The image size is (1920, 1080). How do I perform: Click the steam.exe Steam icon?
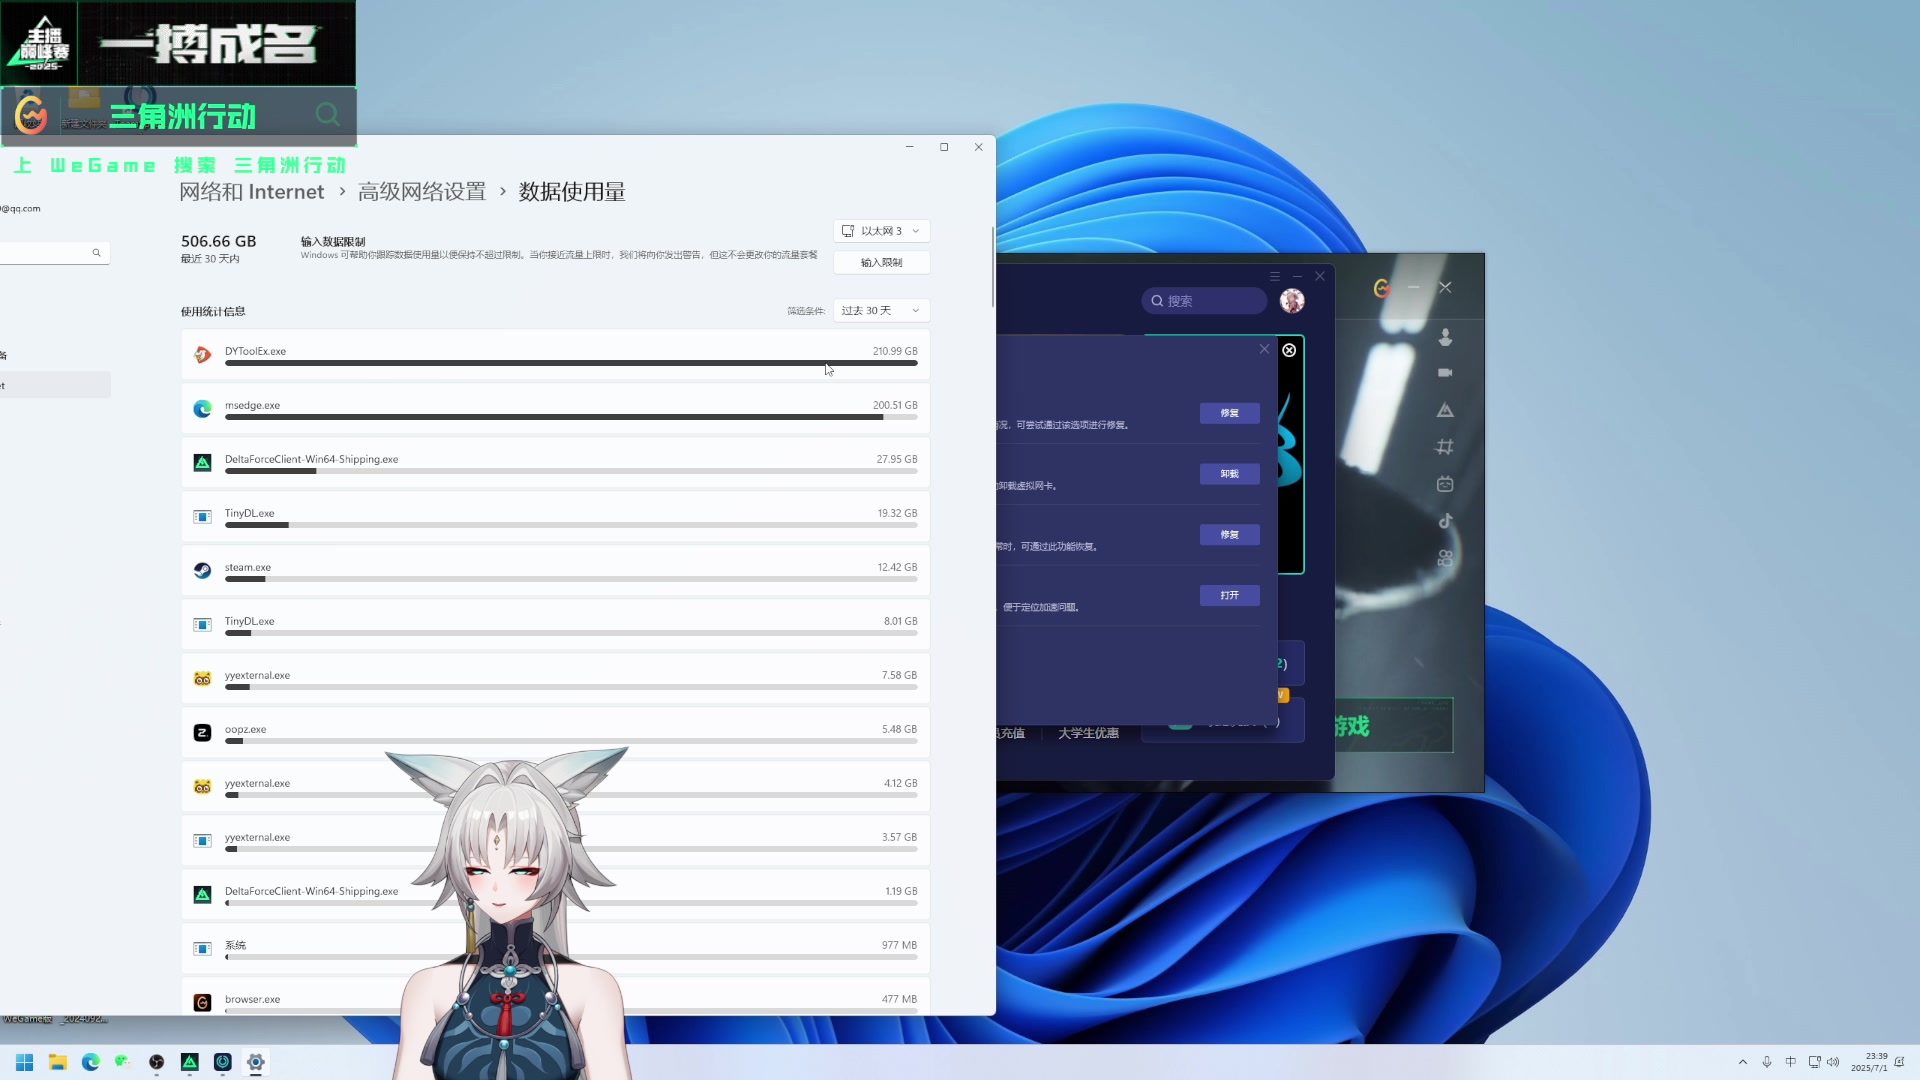click(x=202, y=570)
